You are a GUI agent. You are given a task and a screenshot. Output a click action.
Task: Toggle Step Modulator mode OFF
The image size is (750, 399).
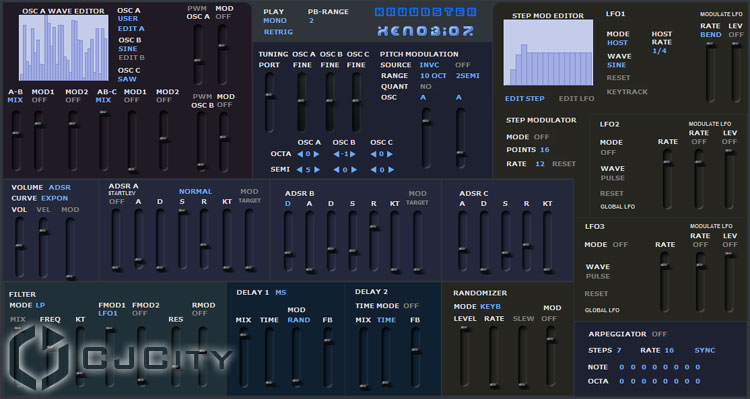[541, 137]
